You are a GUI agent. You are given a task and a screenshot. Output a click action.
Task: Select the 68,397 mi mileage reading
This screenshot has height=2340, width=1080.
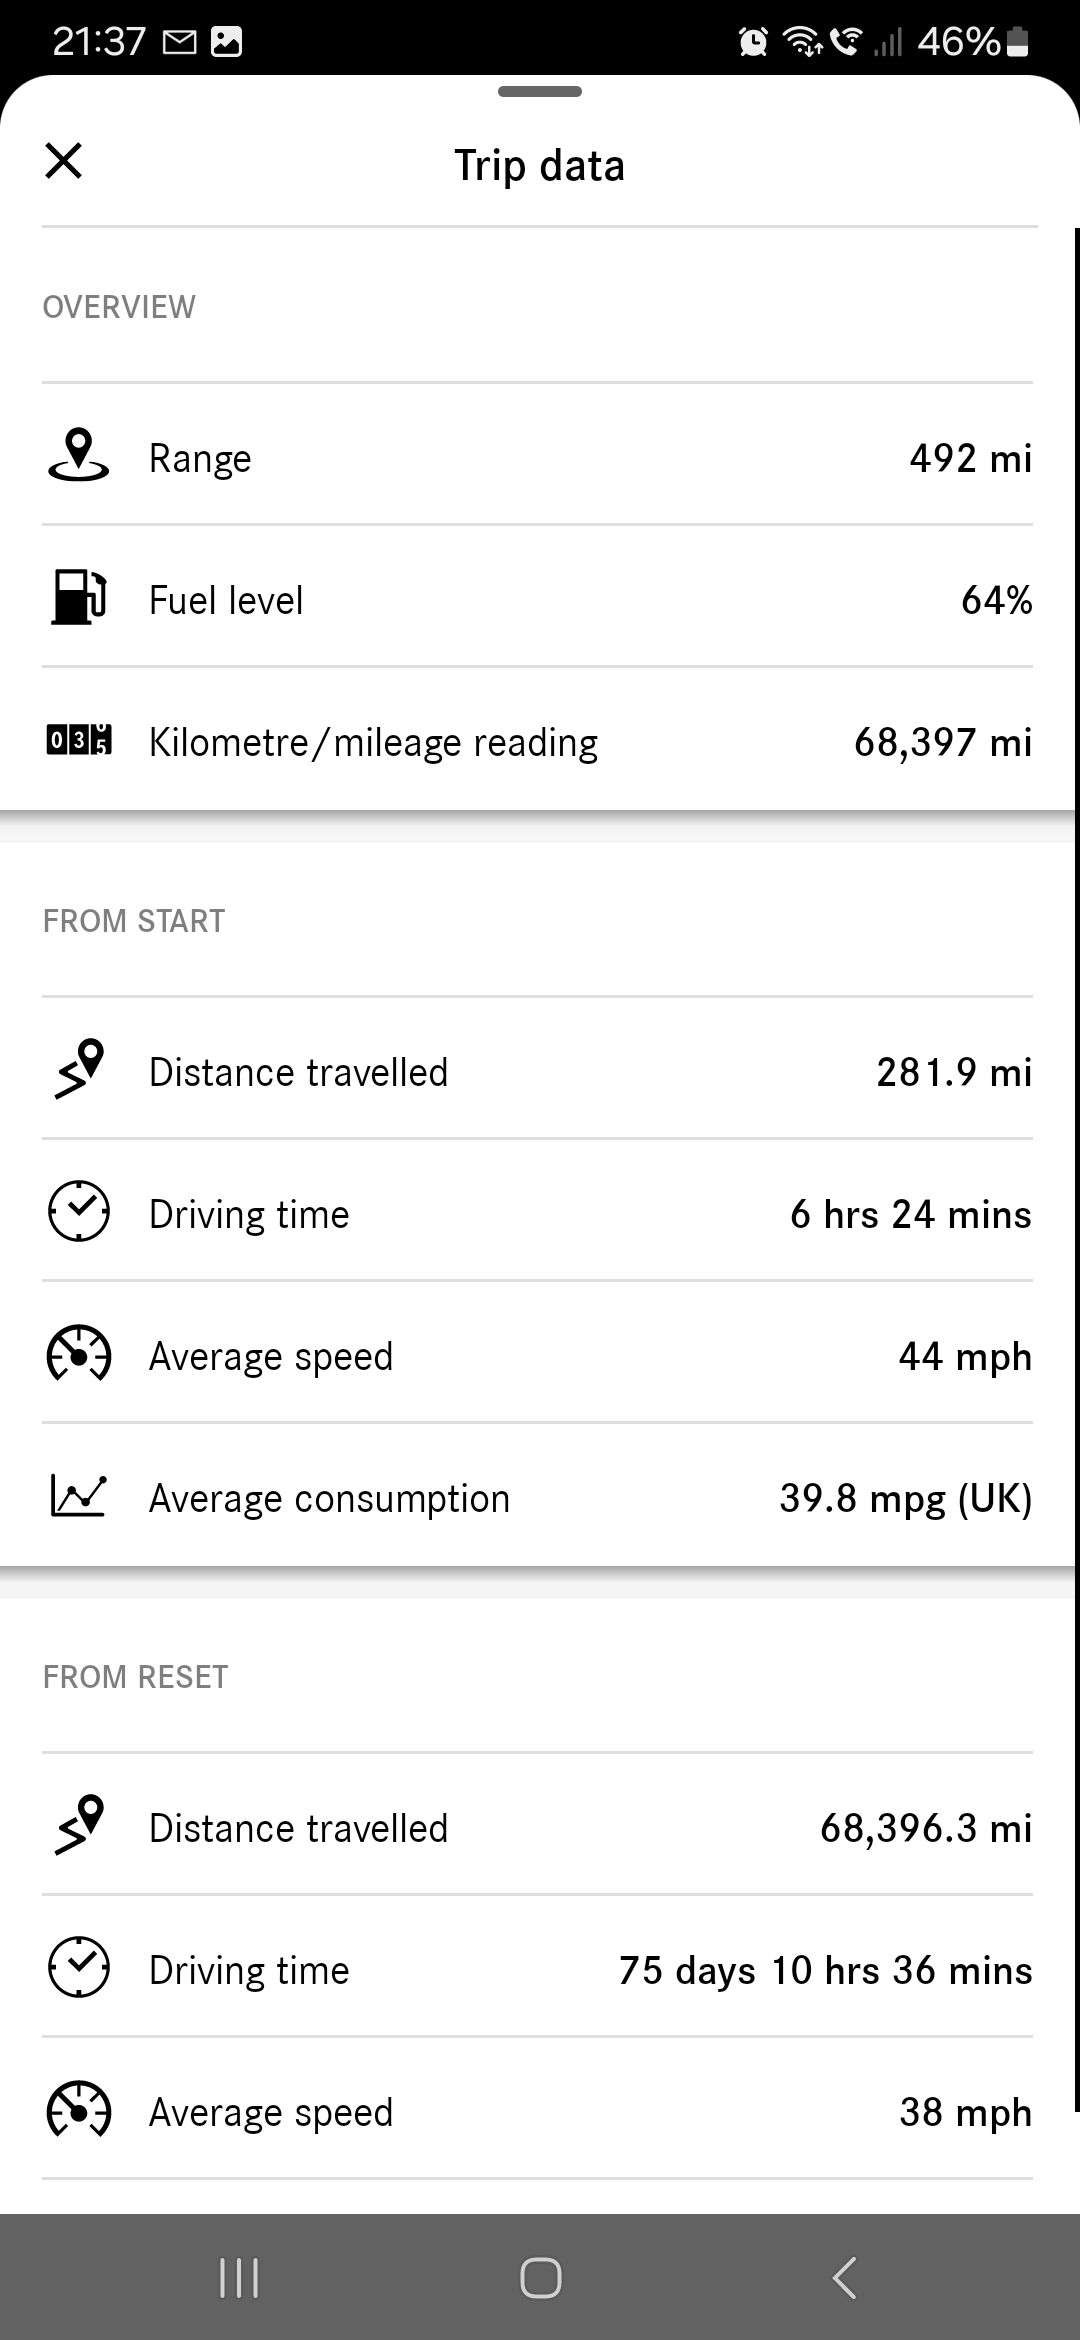click(942, 742)
